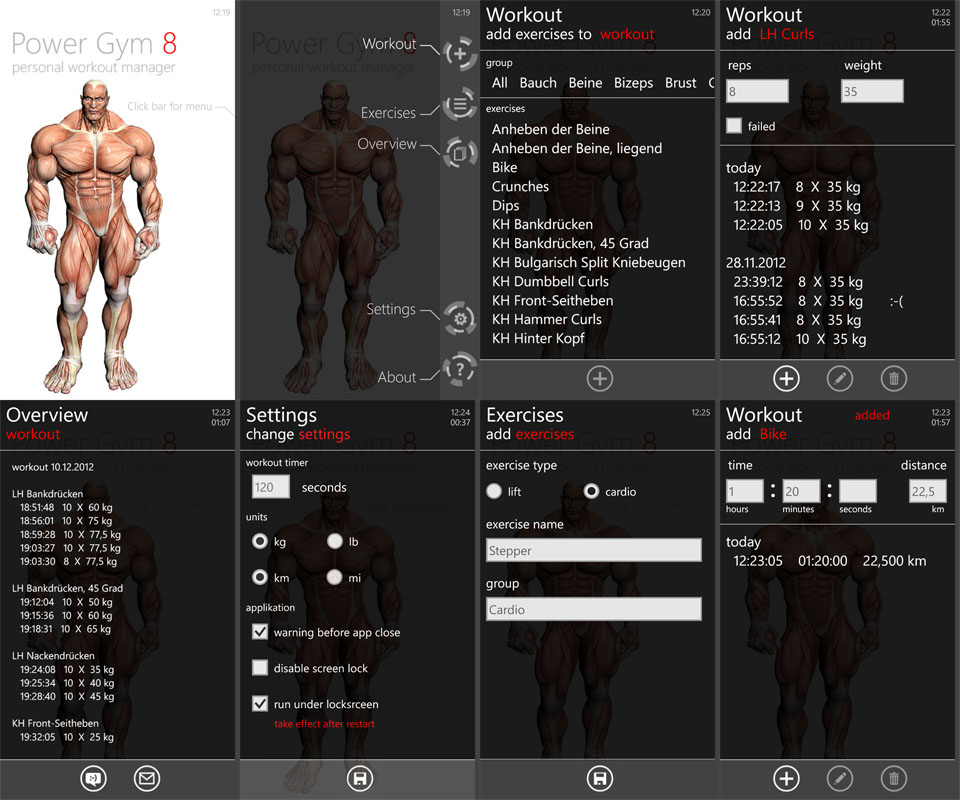Select lb unit radio button
Screen dimensions: 960x800
pyautogui.click(x=334, y=541)
